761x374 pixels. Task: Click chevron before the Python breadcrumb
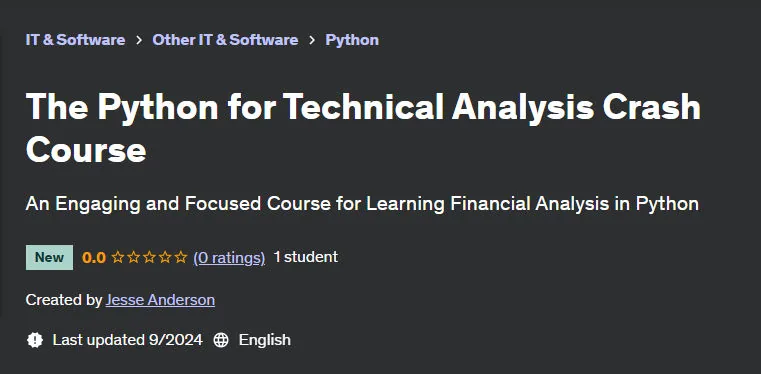coord(312,40)
